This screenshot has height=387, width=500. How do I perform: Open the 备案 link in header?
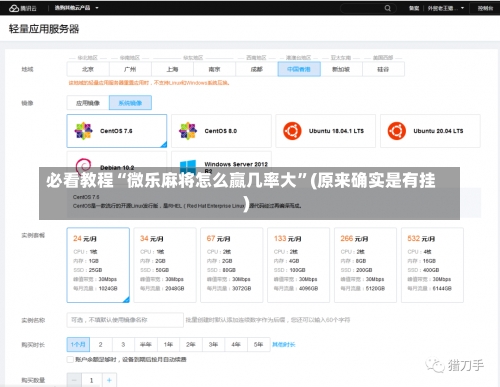414,8
